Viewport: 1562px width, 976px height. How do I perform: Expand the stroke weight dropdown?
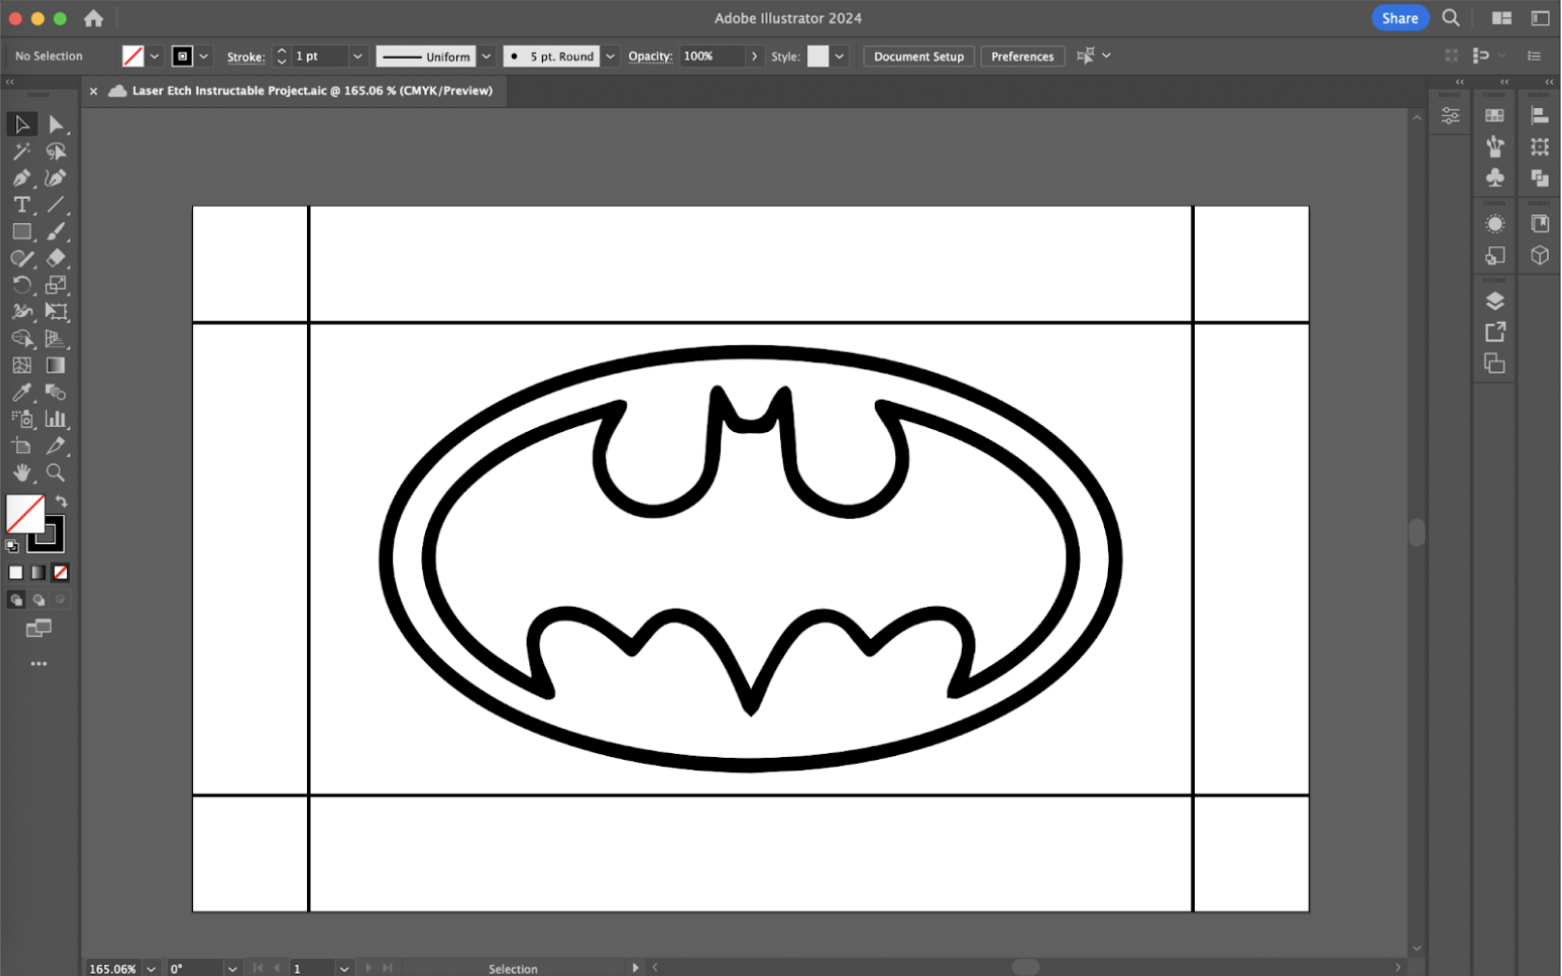coord(357,57)
